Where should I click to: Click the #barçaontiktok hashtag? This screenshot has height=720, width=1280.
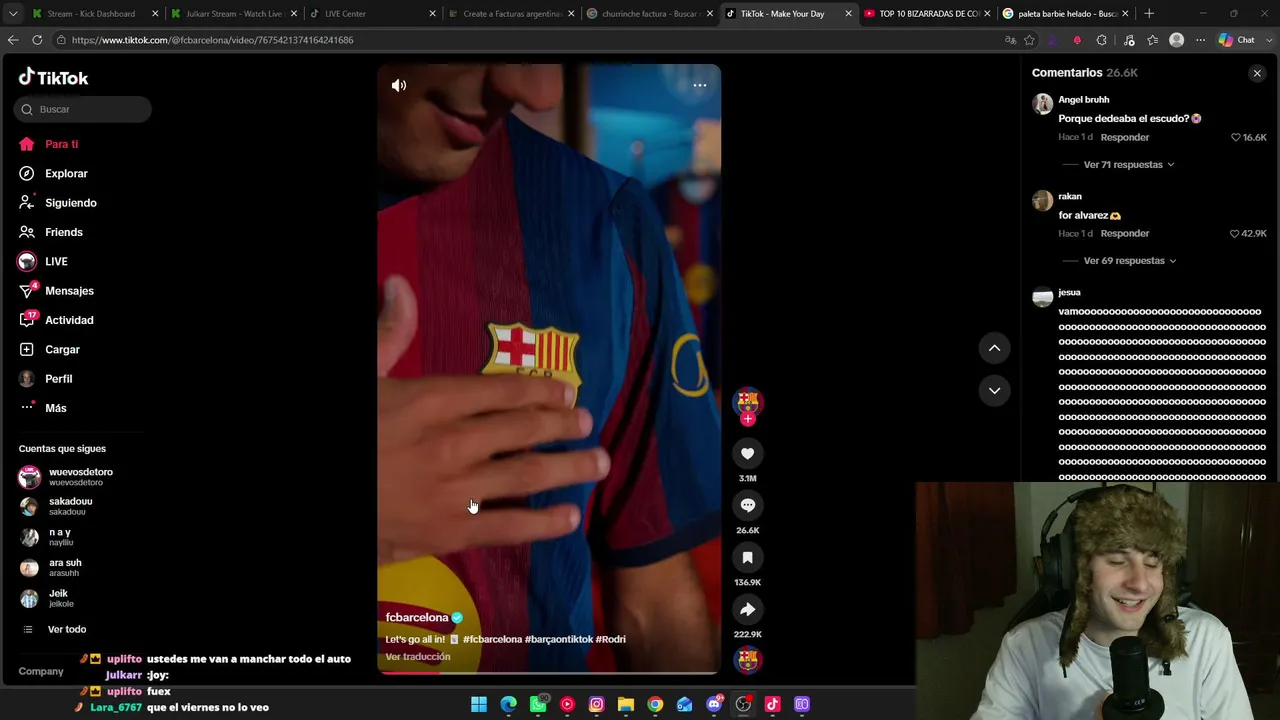pyautogui.click(x=558, y=639)
